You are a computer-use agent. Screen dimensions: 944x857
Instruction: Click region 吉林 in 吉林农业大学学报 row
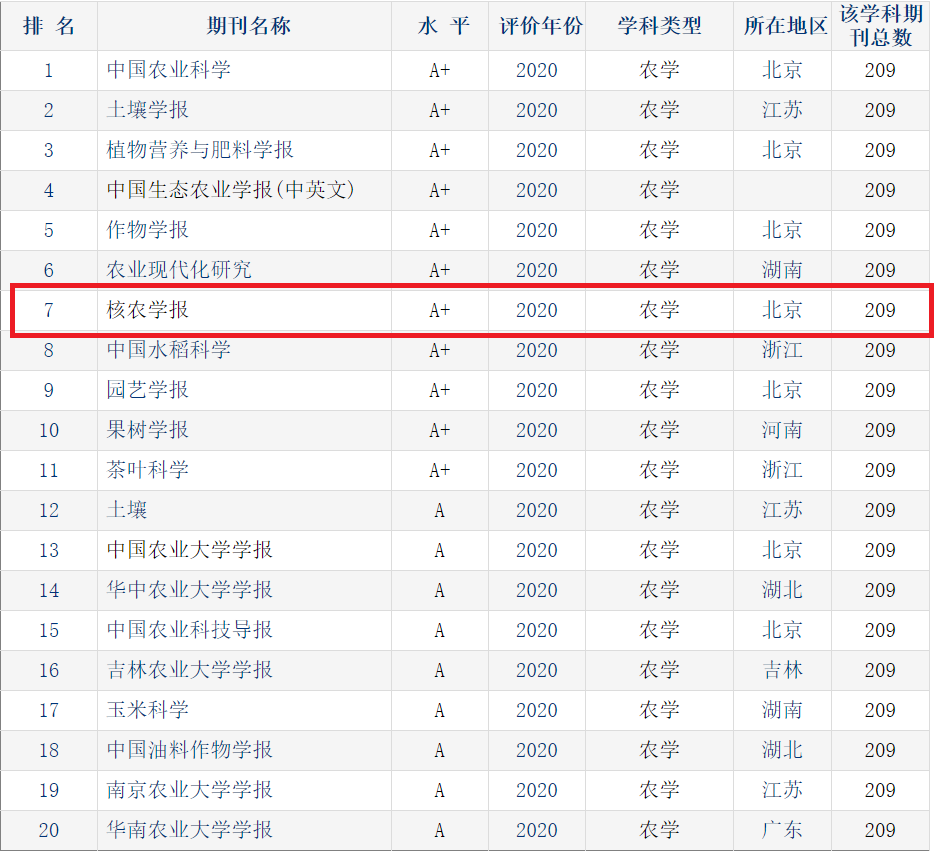click(782, 670)
